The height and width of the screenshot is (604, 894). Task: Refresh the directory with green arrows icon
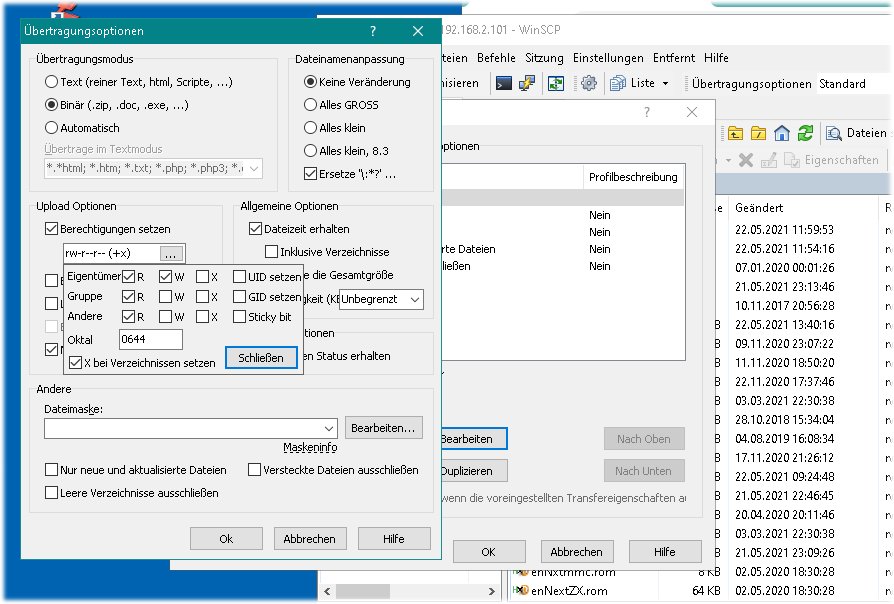point(805,133)
